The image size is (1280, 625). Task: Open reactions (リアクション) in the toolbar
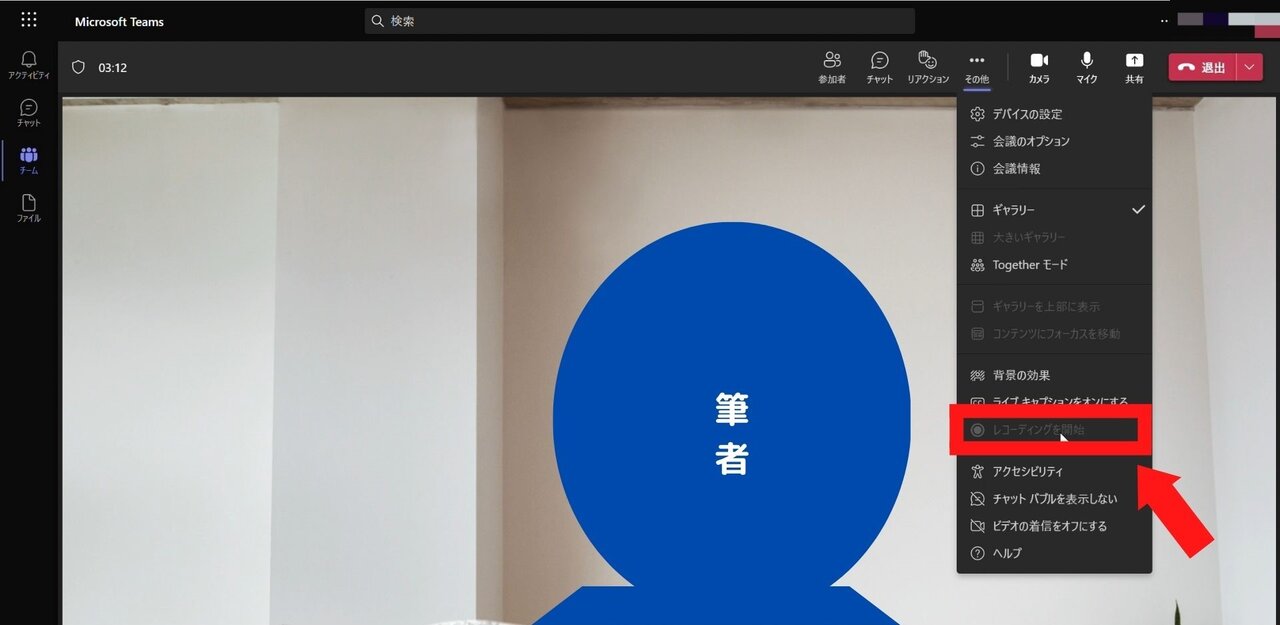tap(928, 68)
